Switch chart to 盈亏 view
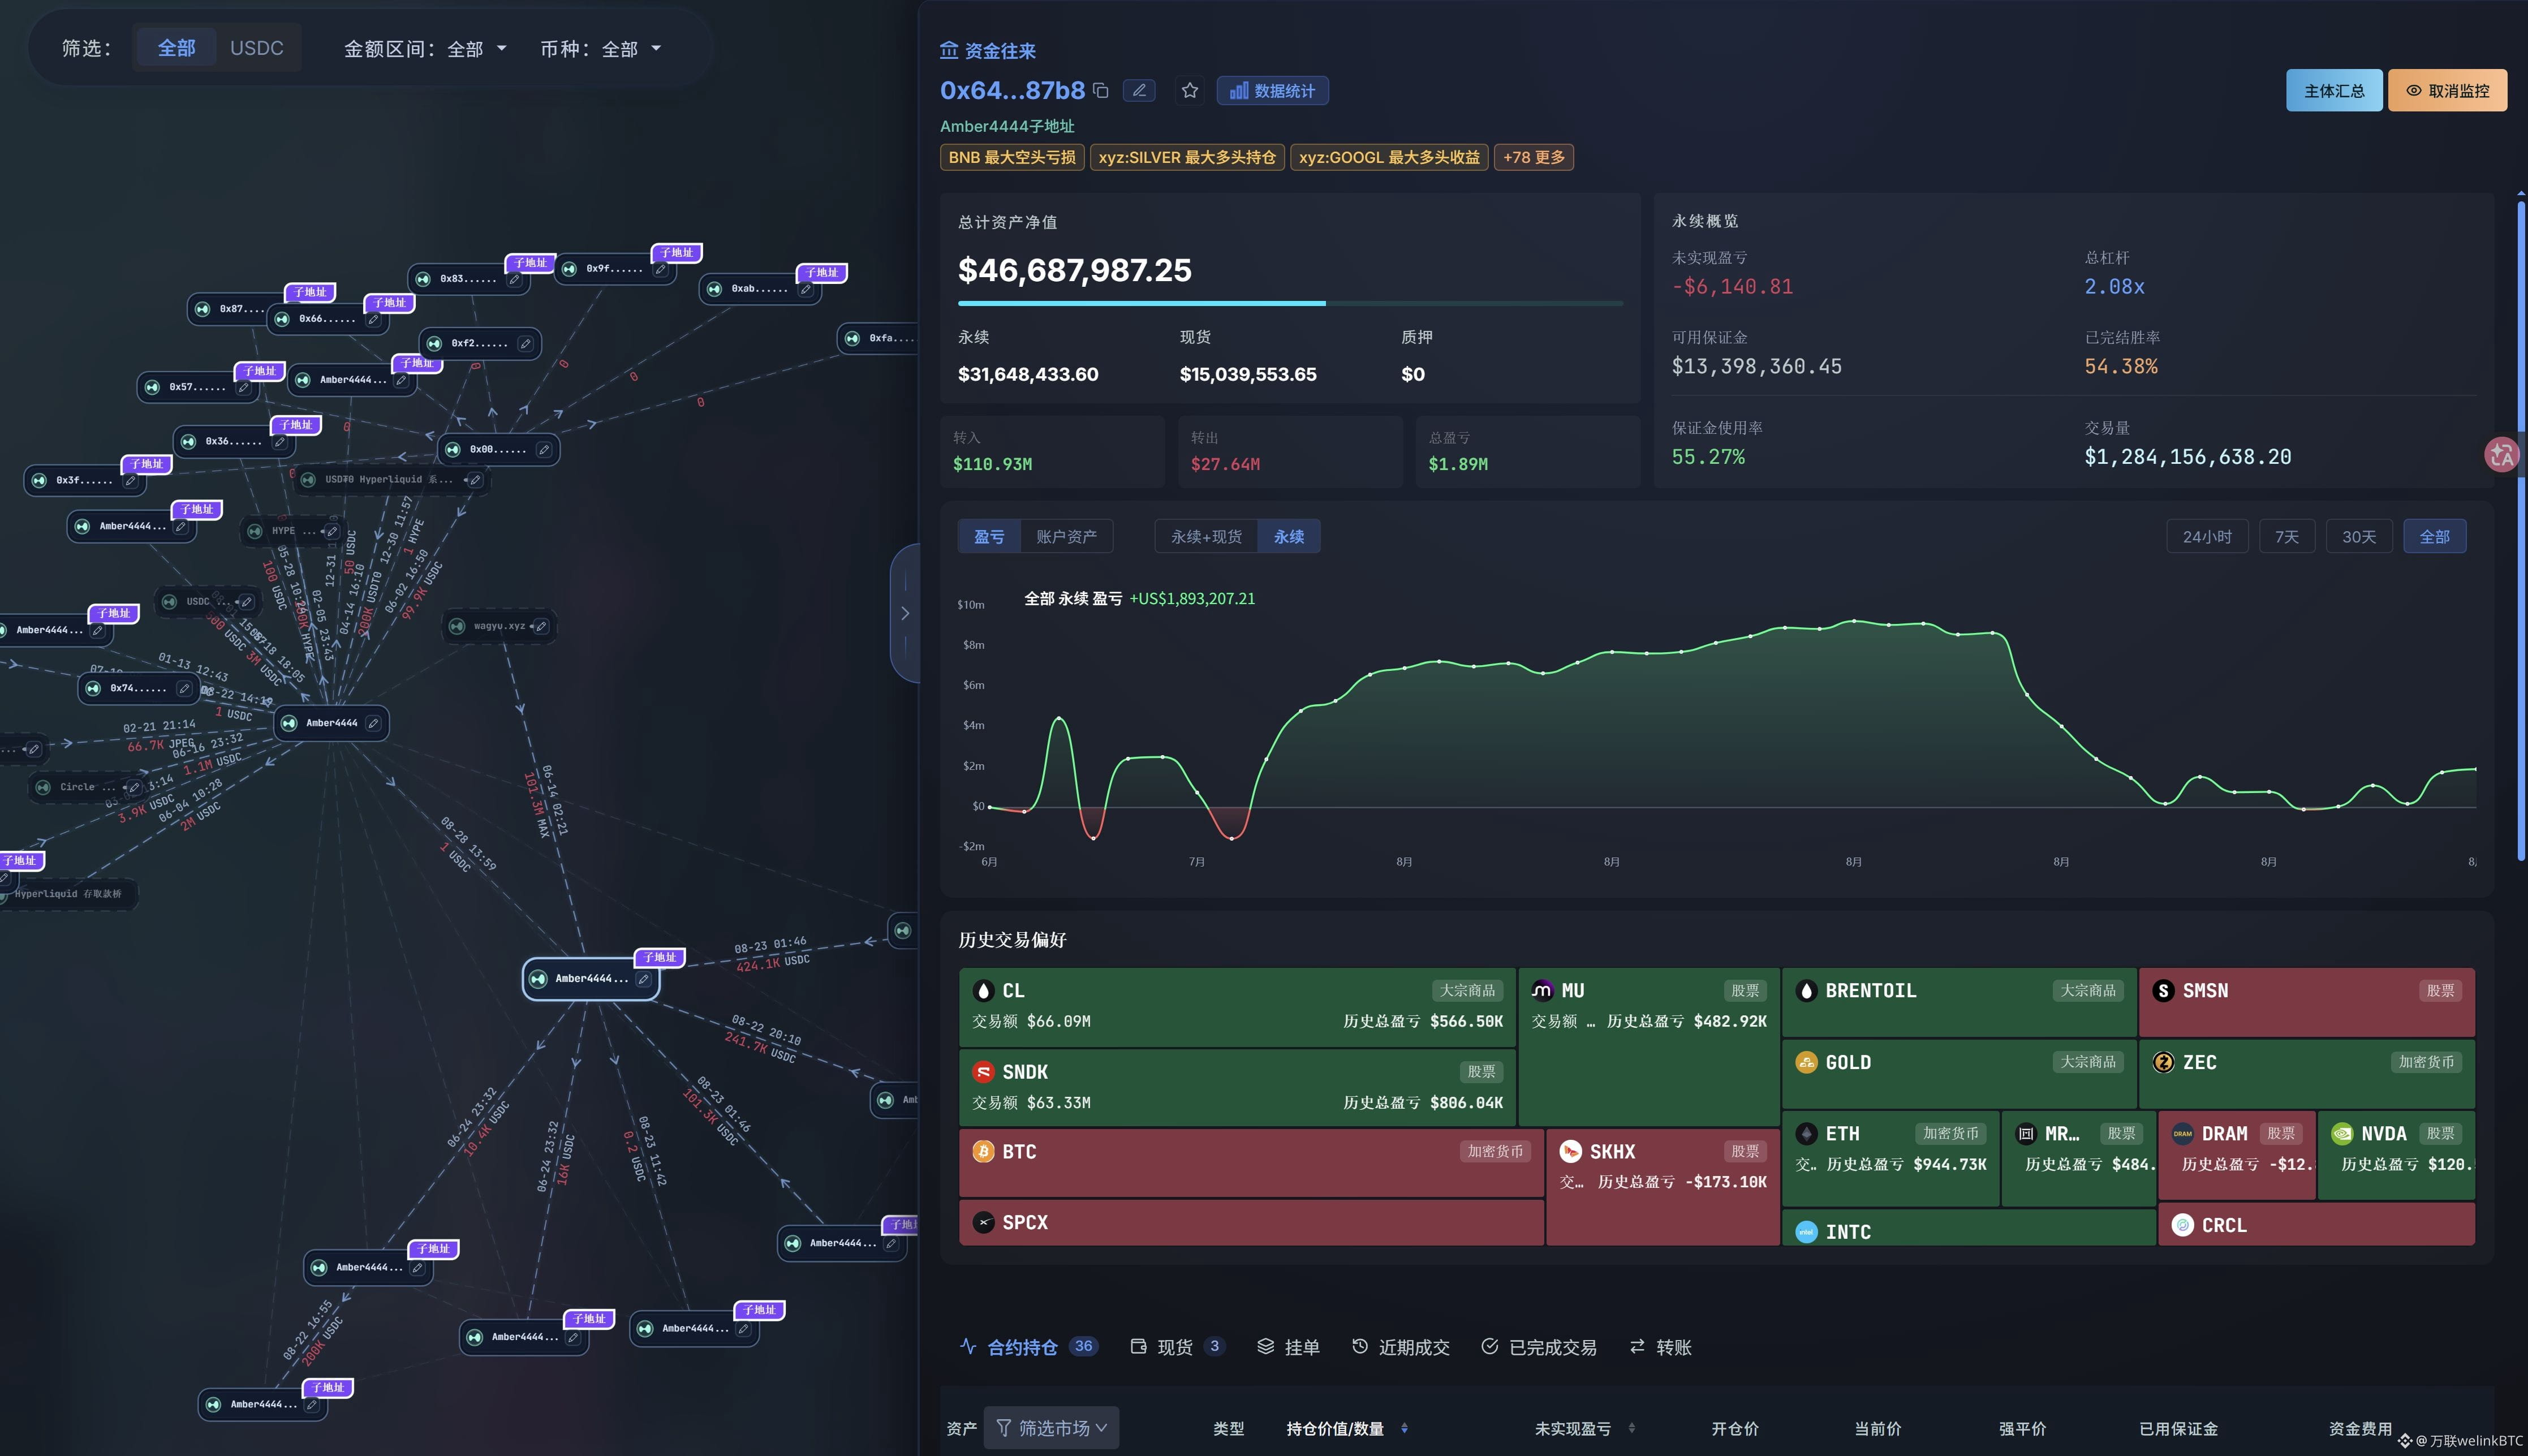2528x1456 pixels. 989,537
